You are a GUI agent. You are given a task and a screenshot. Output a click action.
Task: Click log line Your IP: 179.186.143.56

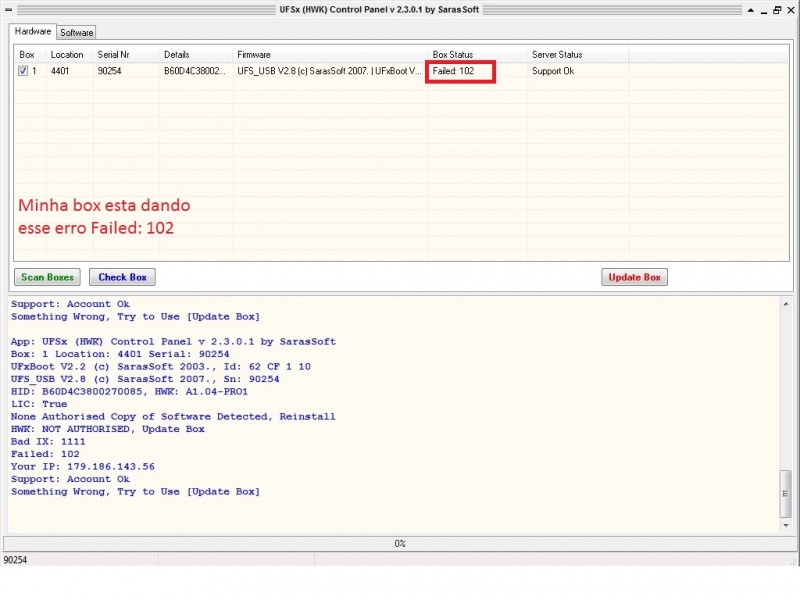(x=83, y=466)
